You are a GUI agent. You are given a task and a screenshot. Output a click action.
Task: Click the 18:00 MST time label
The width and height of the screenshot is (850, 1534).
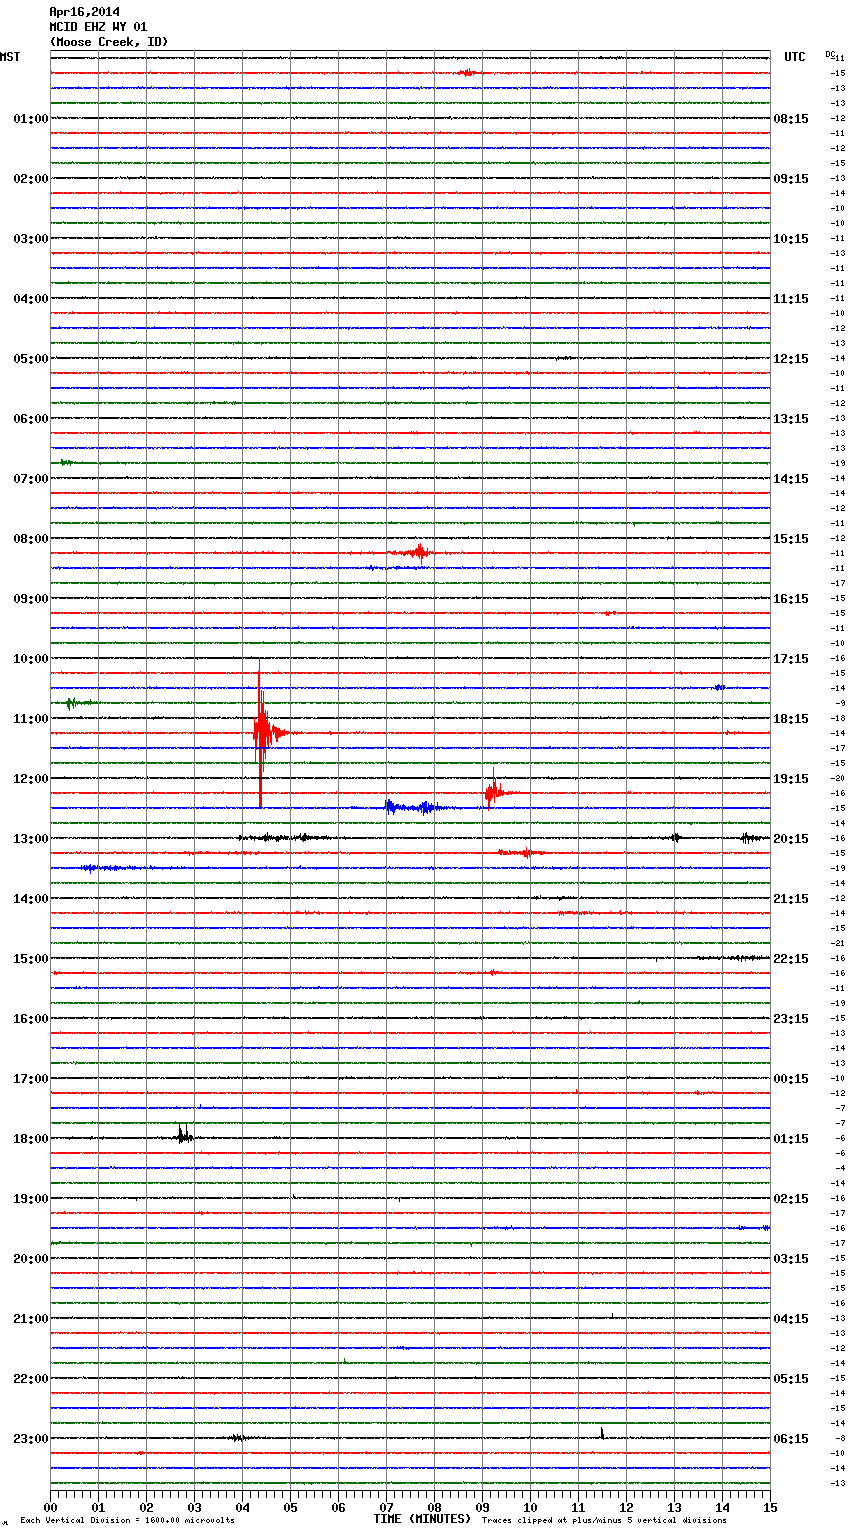click(30, 1139)
